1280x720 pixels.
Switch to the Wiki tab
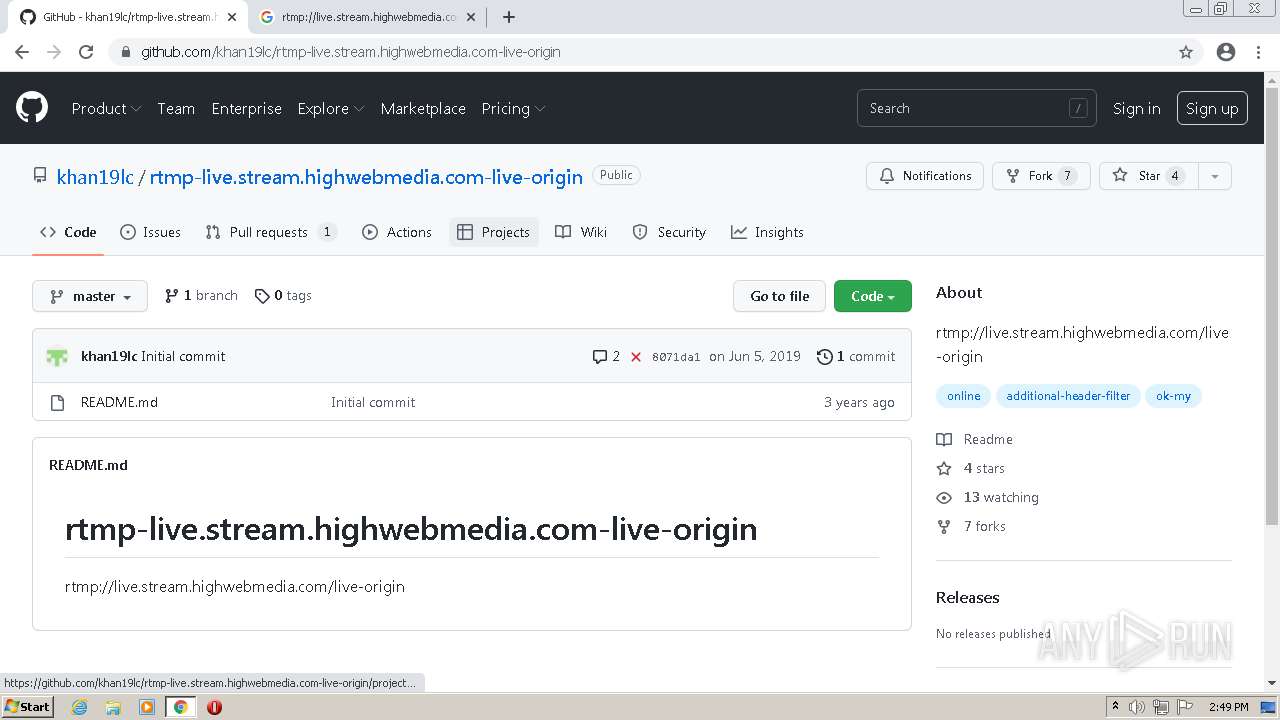pos(581,232)
